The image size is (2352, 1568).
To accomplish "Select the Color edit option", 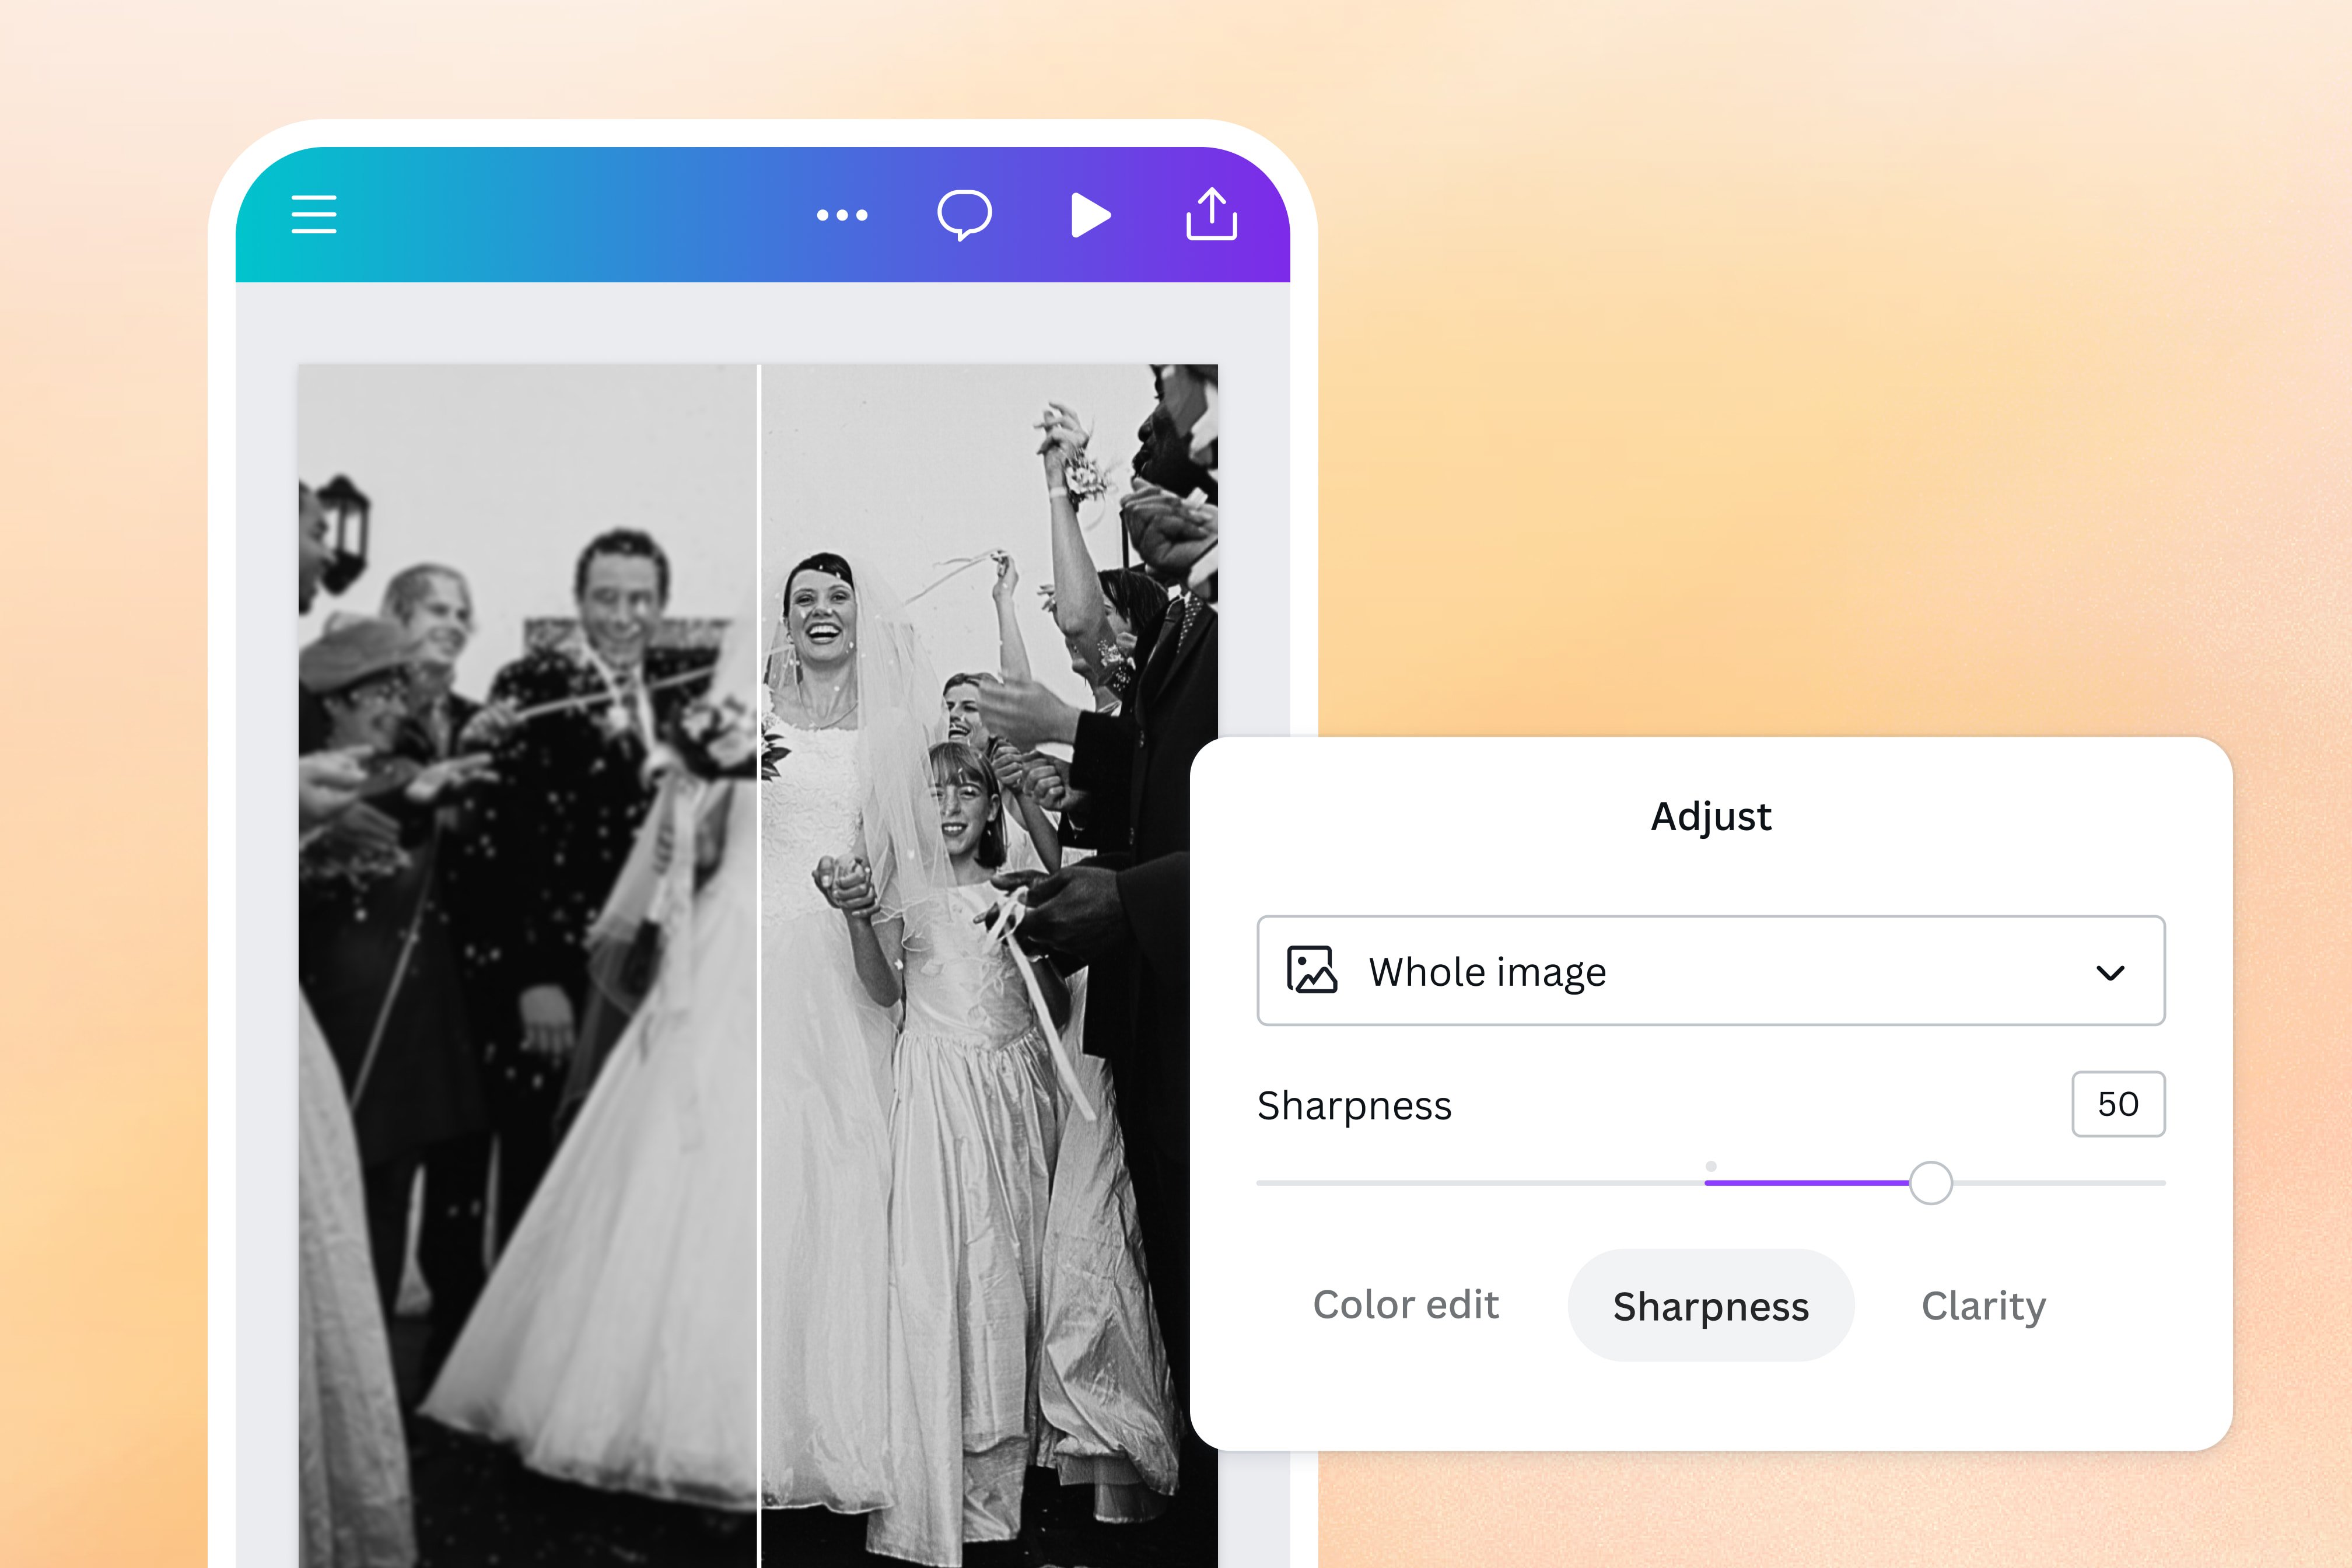I will pos(1407,1305).
